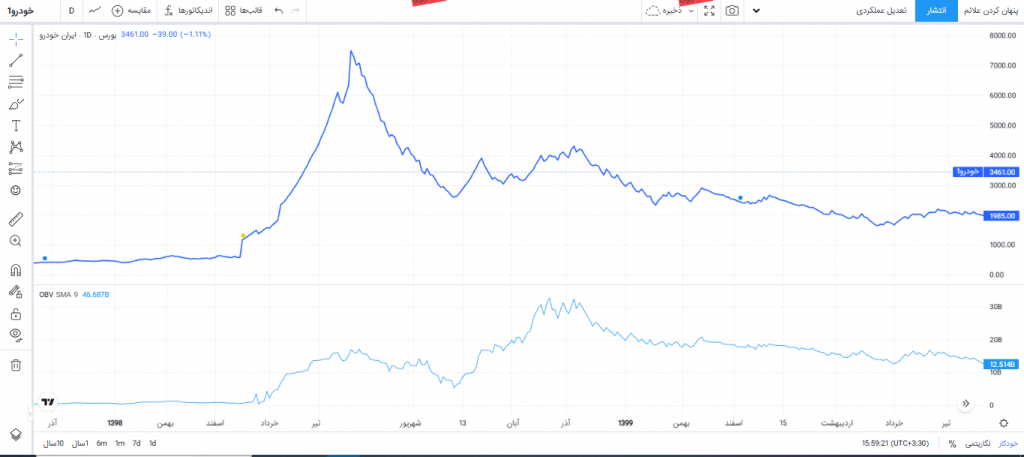
Task: Click the خودرو1 symbol search field
Action: pos(20,10)
